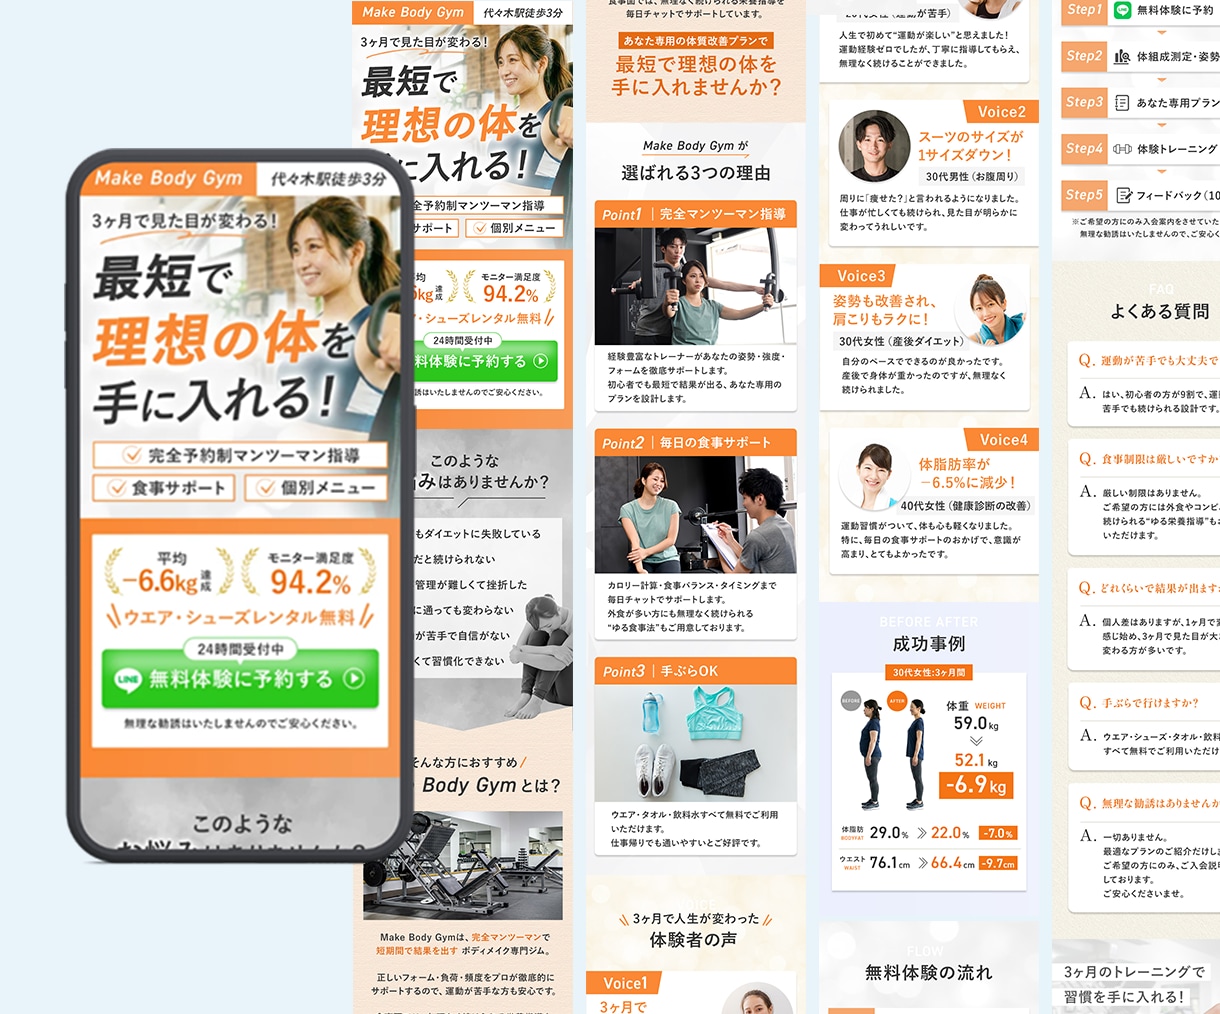Click checkmark beside 個別メニュー in phone

tap(265, 488)
